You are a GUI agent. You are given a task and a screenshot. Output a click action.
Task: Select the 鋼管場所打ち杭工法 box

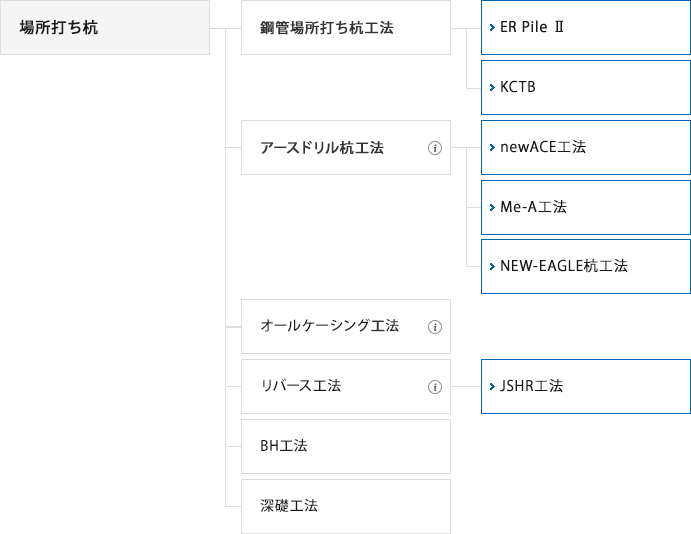pos(346,27)
